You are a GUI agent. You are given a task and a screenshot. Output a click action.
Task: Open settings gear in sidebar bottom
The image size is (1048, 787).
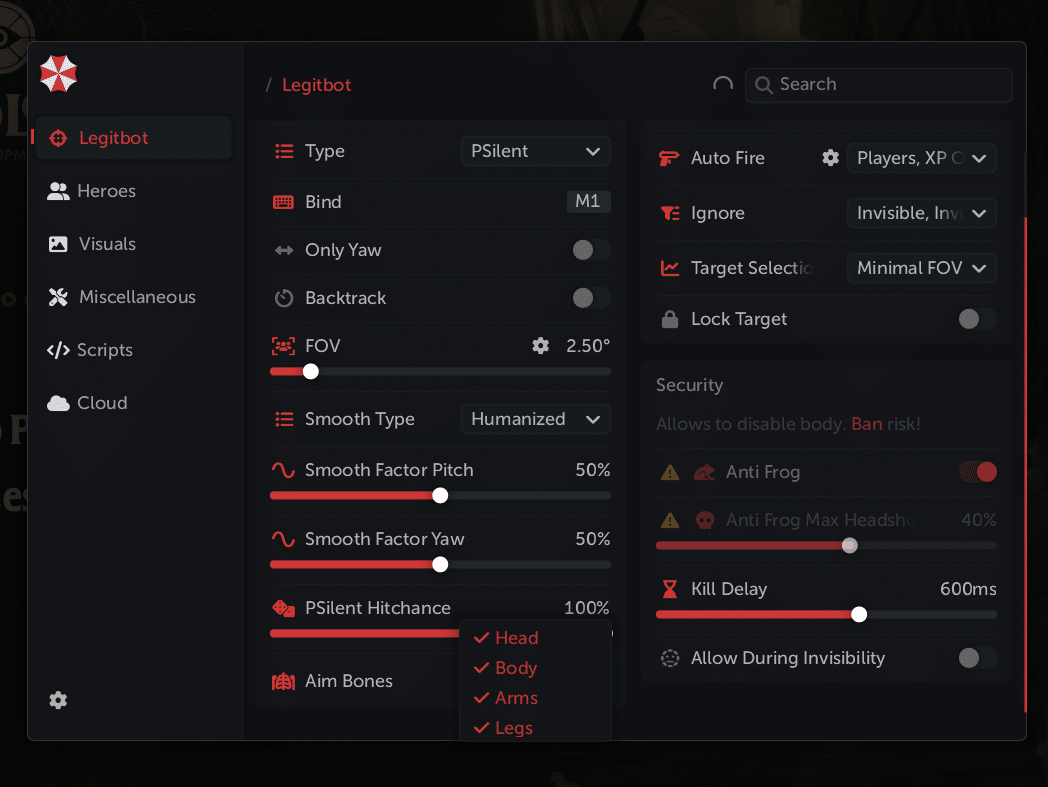pos(58,700)
